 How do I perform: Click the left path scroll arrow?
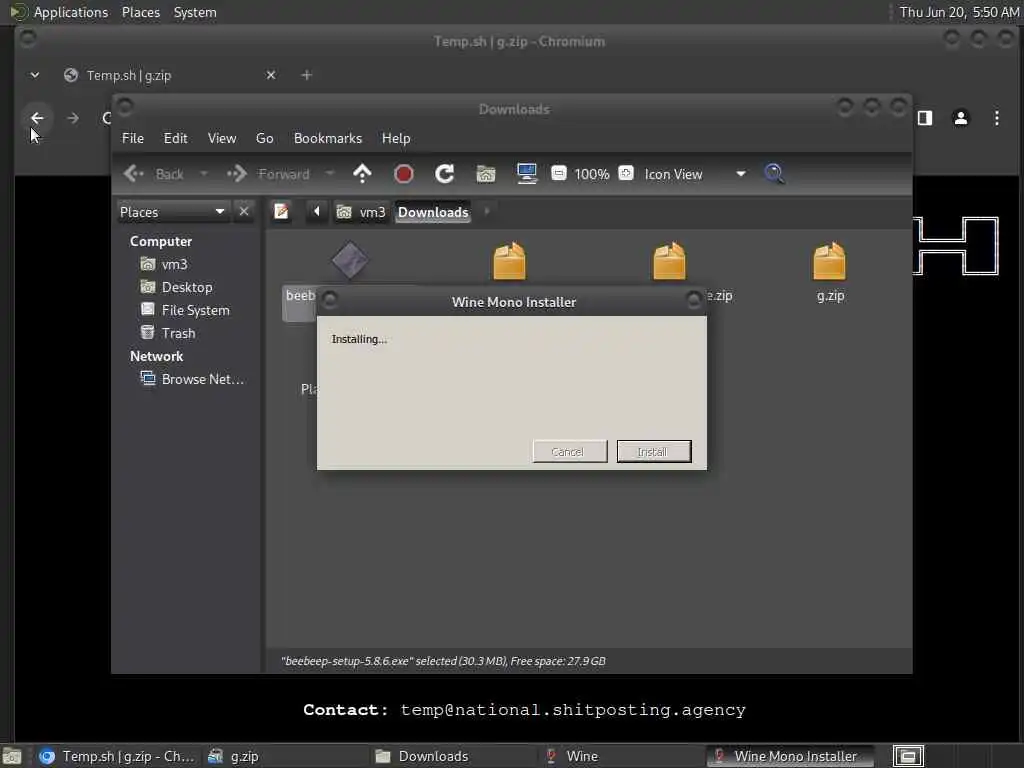tap(317, 212)
